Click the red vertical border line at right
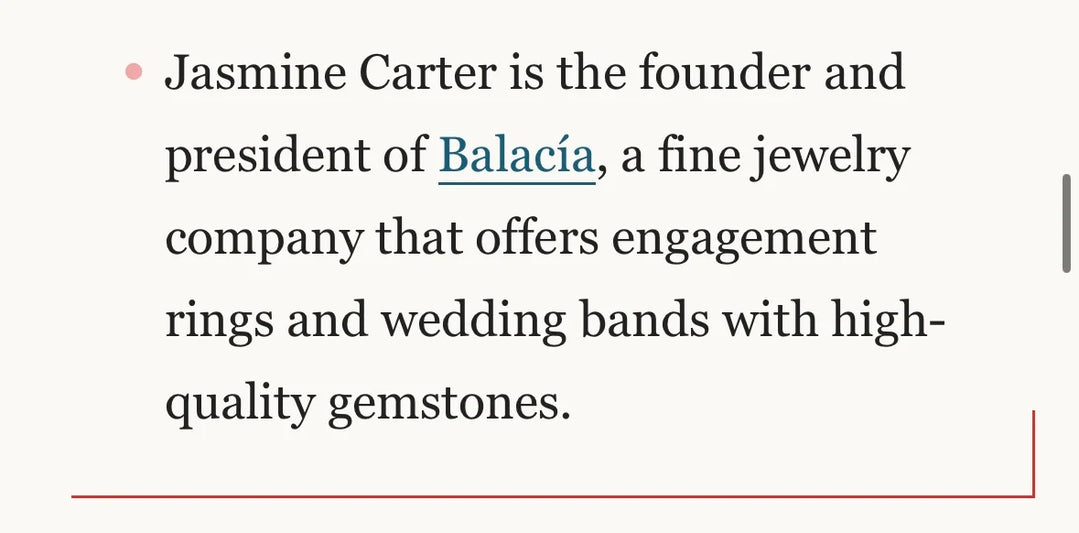 click(x=1033, y=453)
